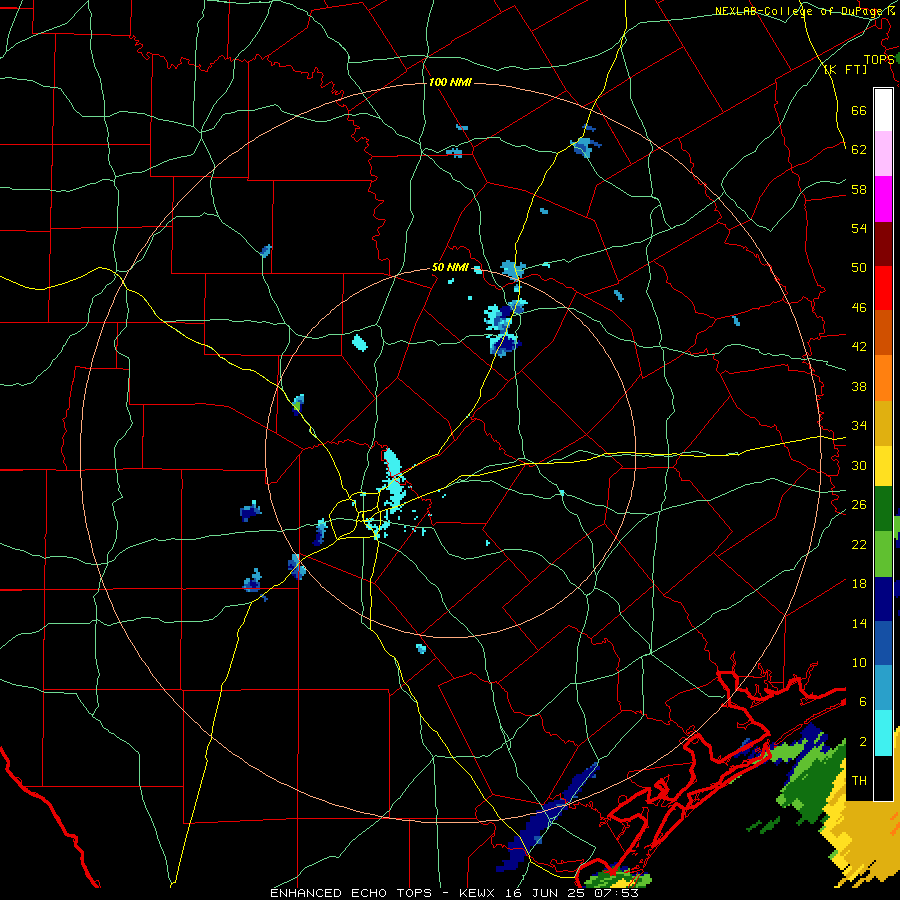900x900 pixels.
Task: Click the 'NEXLAB-College of DuPage' credit text
Action: [801, 11]
